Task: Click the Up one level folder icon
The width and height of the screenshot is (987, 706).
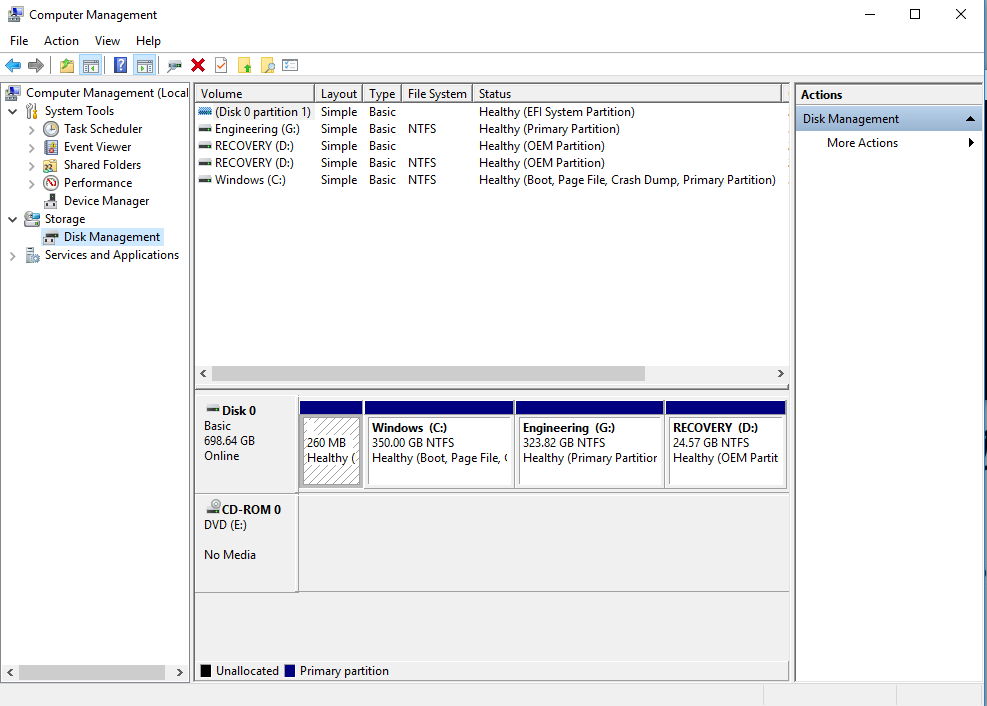Action: click(x=66, y=64)
